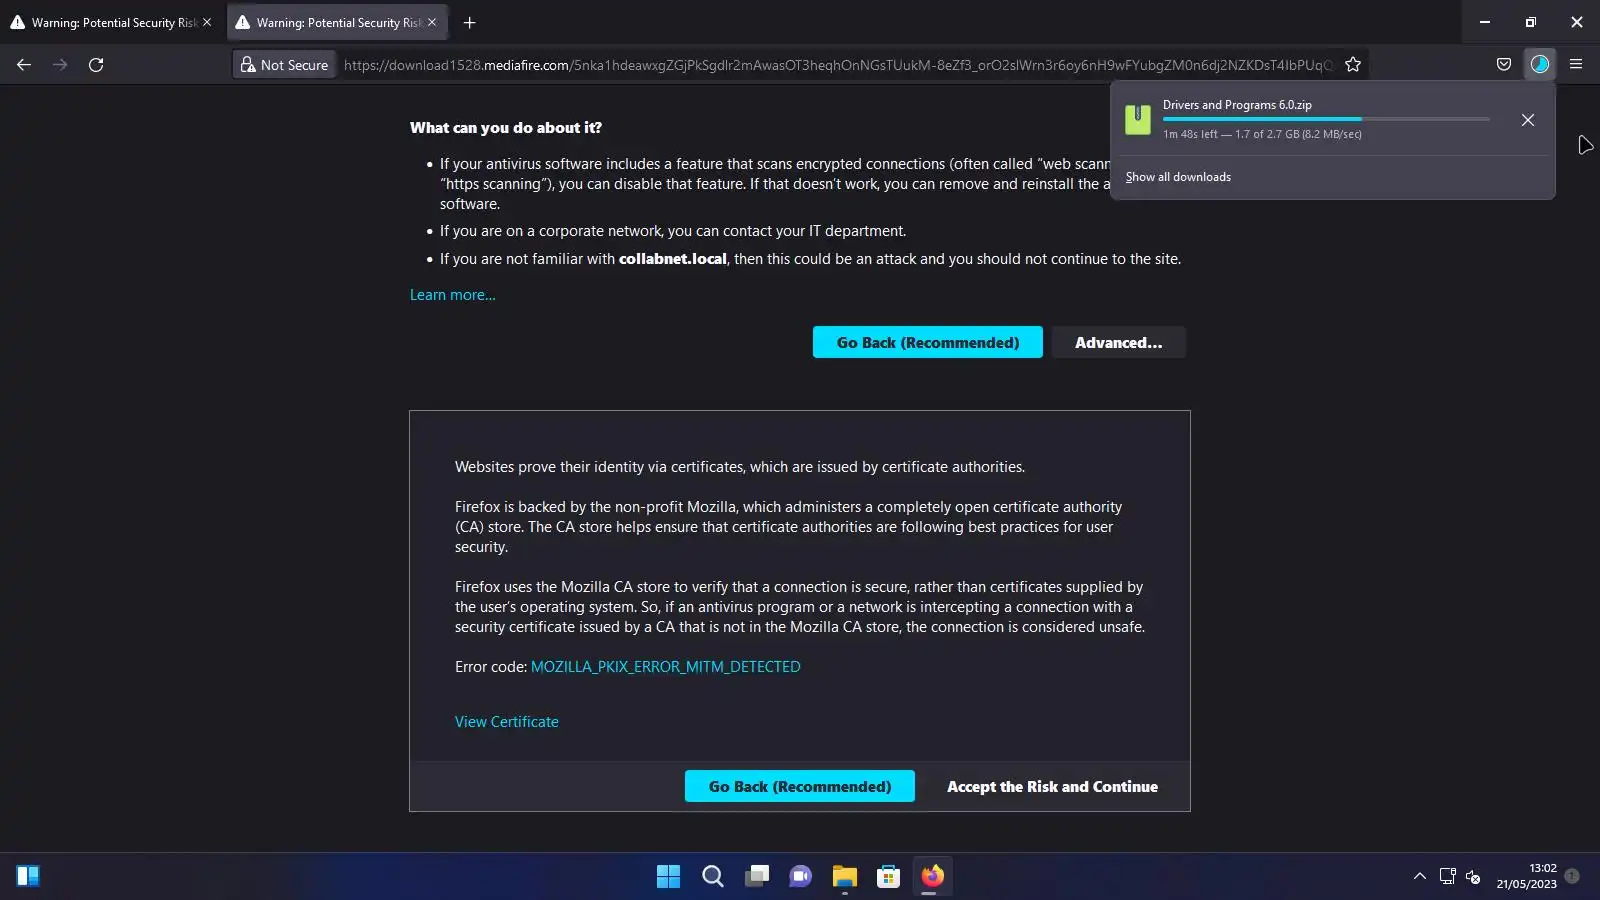The height and width of the screenshot is (900, 1600).
Task: Open the clock and date panel
Action: (x=1526, y=876)
